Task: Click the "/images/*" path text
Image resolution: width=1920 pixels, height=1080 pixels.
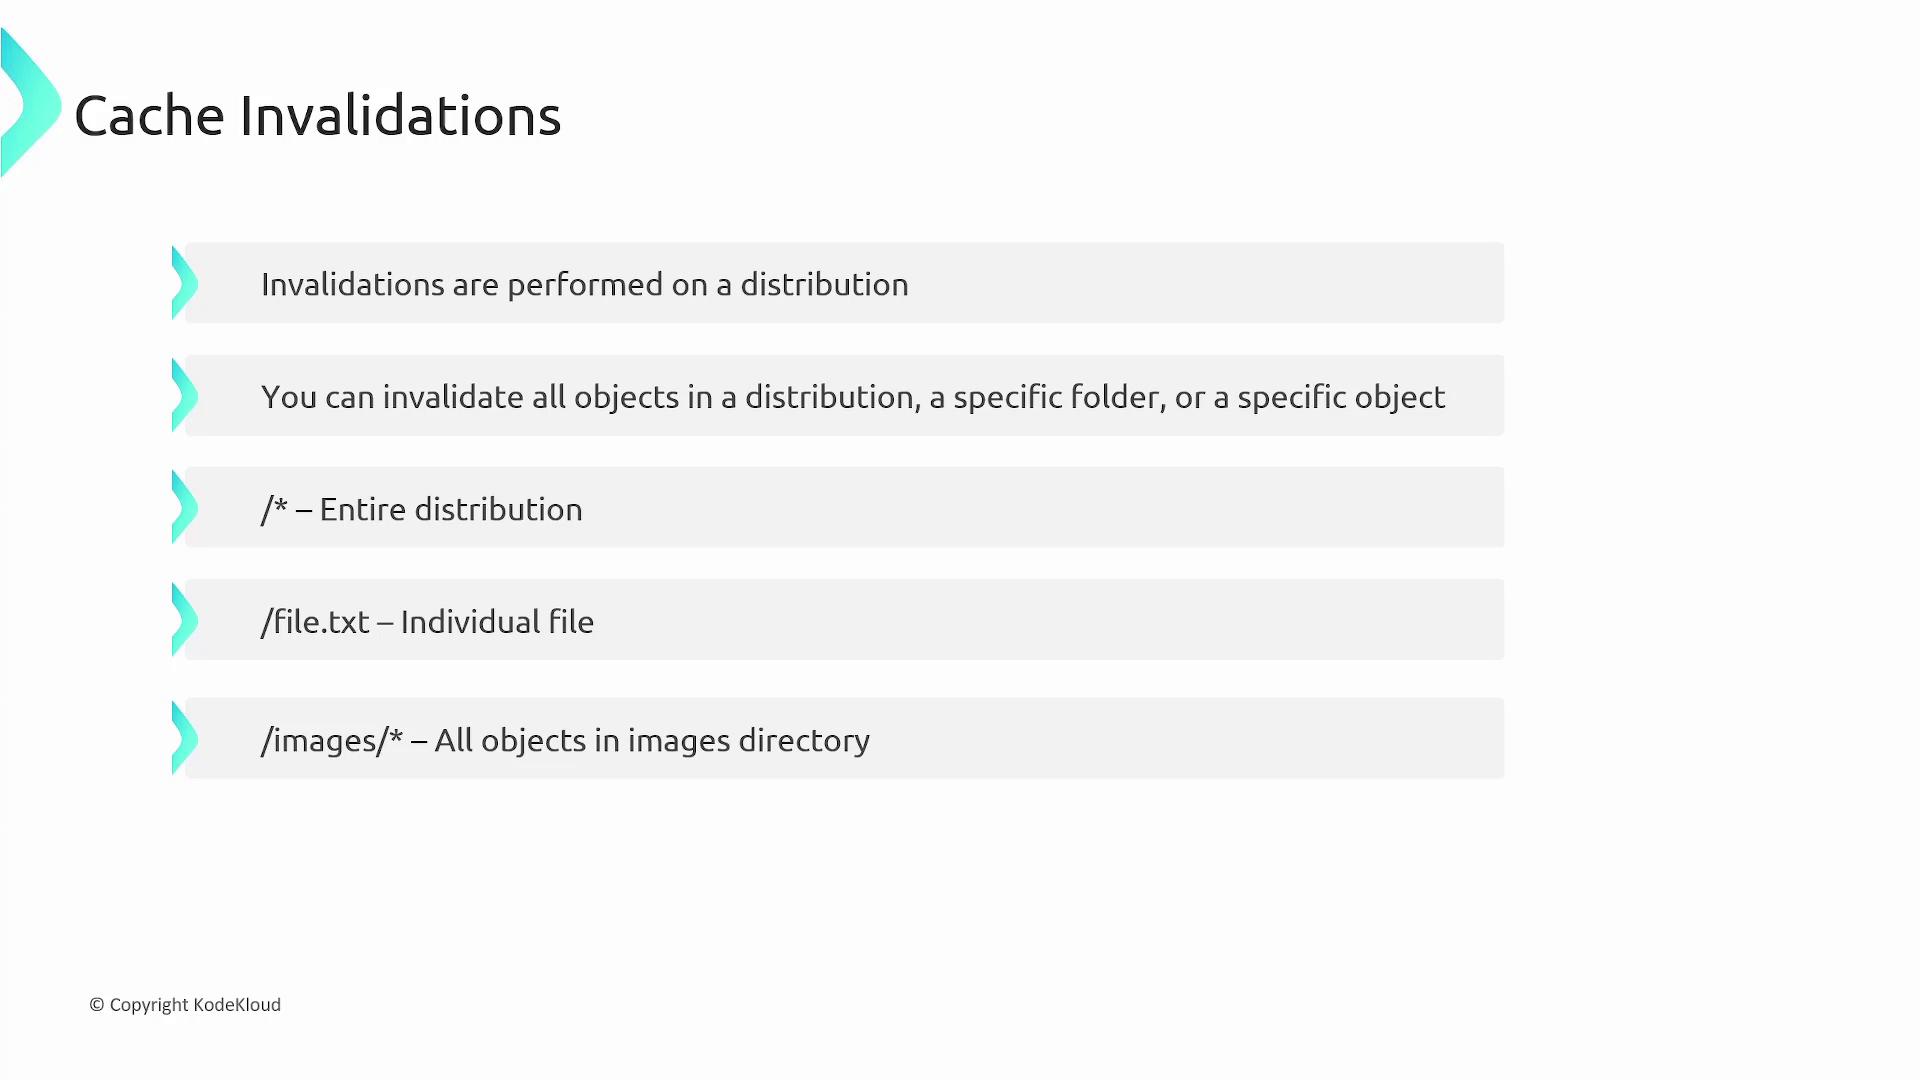Action: point(331,741)
